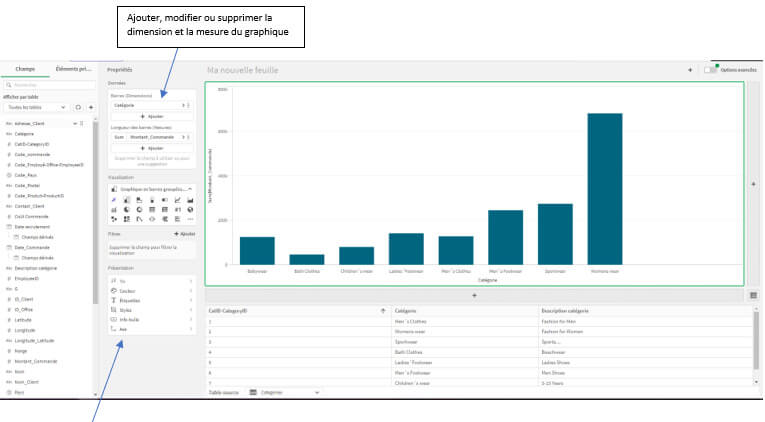765x422 pixels.
Task: Select the Catégorie field in list
Action: (x=24, y=134)
